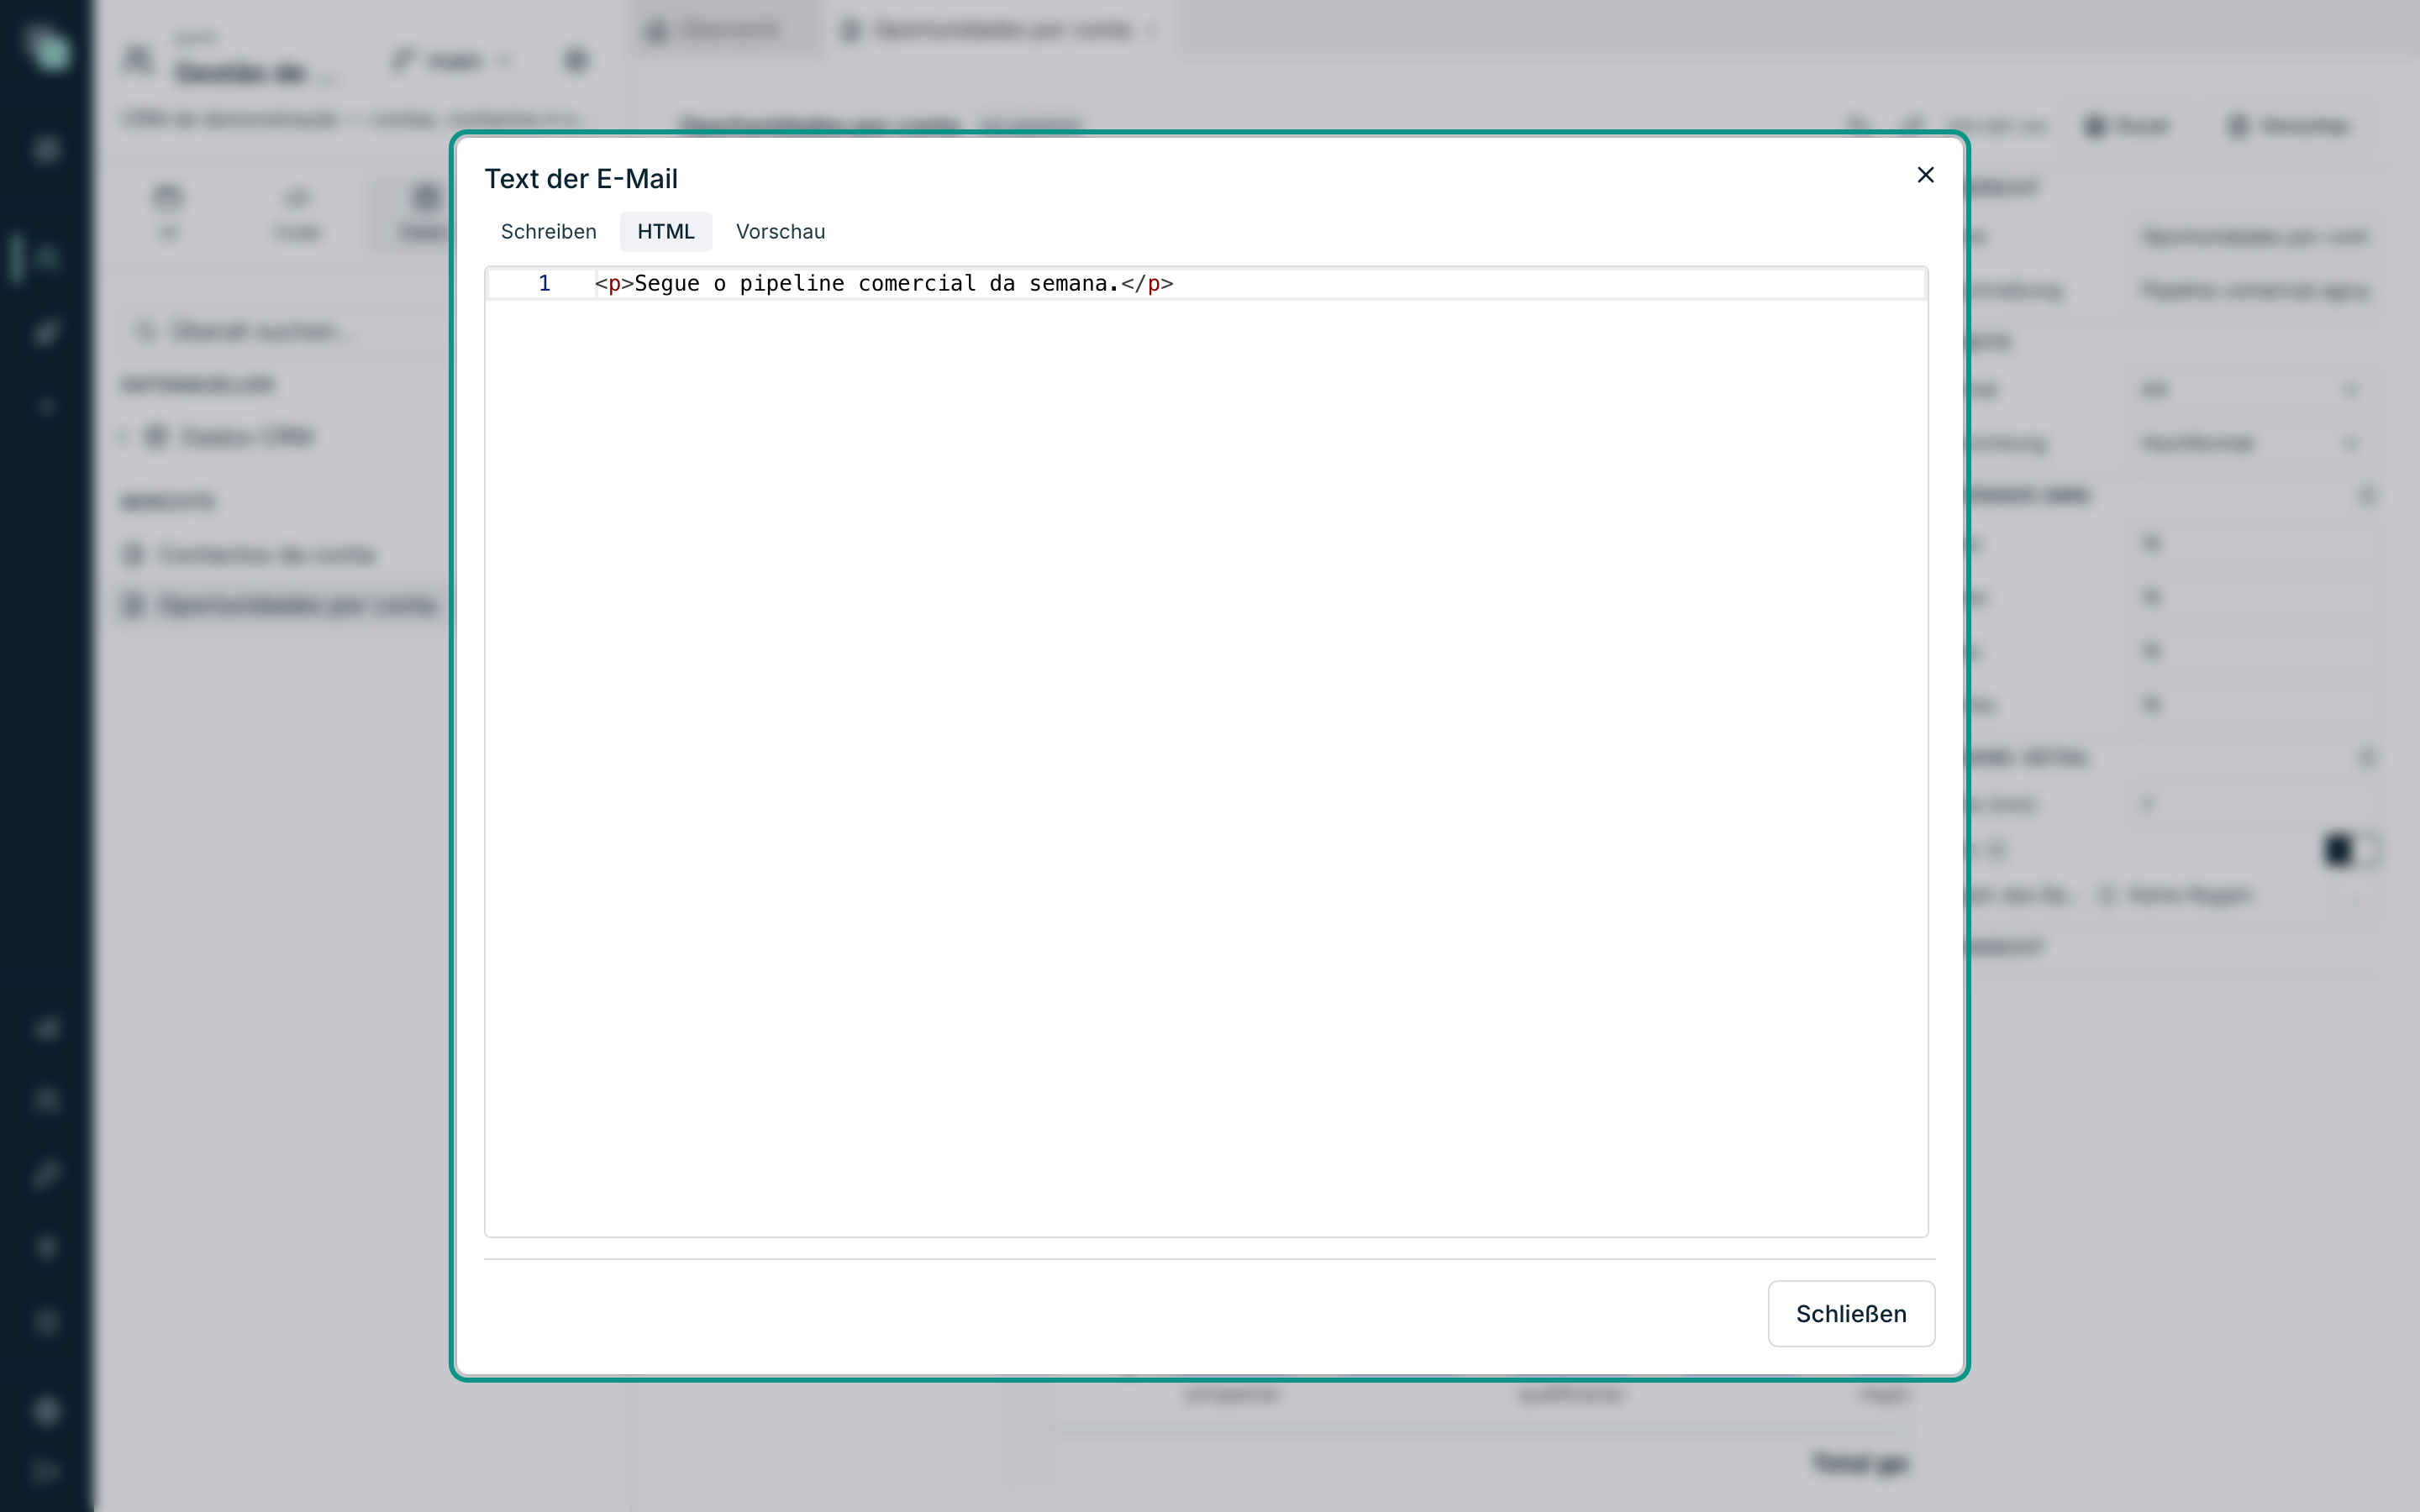
Task: Click the Schließen button
Action: (x=1851, y=1313)
